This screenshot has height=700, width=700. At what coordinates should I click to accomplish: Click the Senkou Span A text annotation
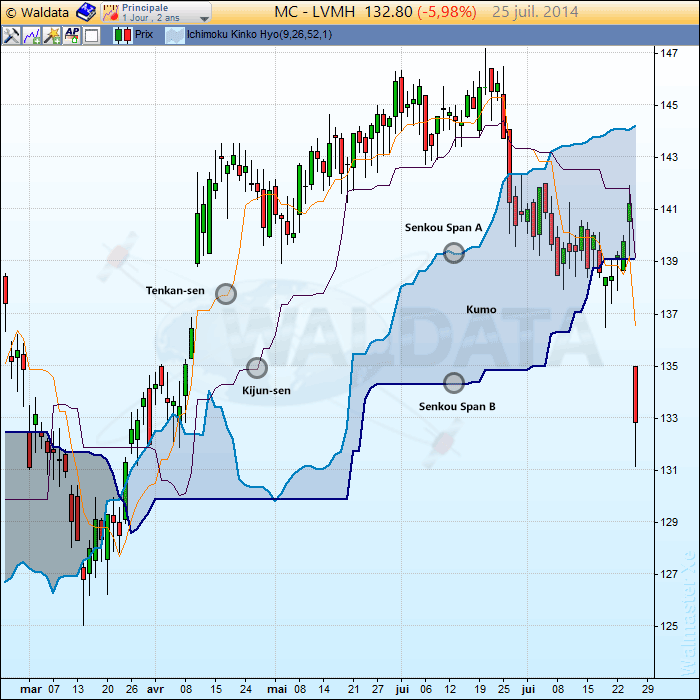tap(443, 228)
